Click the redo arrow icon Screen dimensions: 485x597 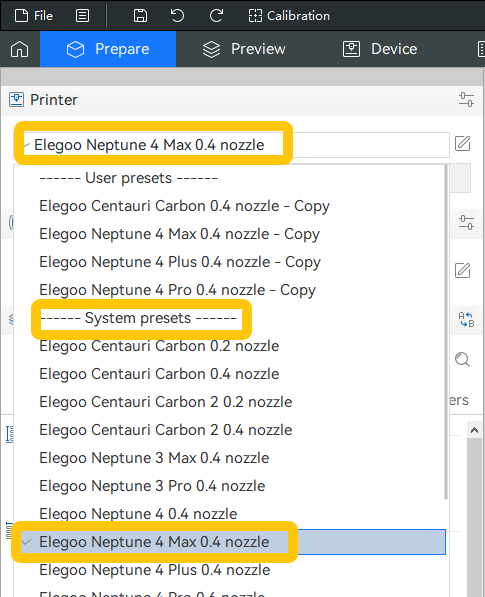tap(216, 16)
